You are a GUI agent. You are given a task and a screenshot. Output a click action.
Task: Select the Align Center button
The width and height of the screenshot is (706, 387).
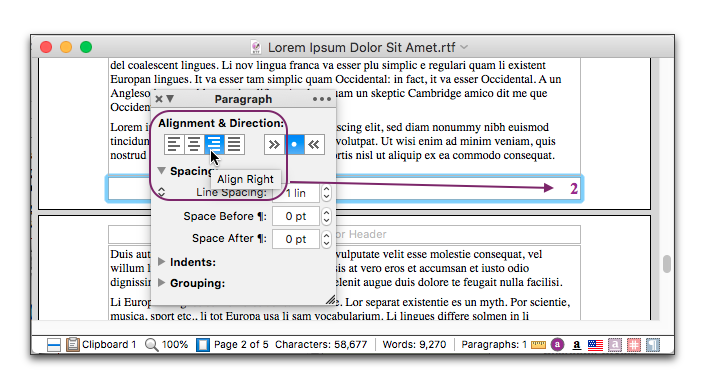coord(194,144)
